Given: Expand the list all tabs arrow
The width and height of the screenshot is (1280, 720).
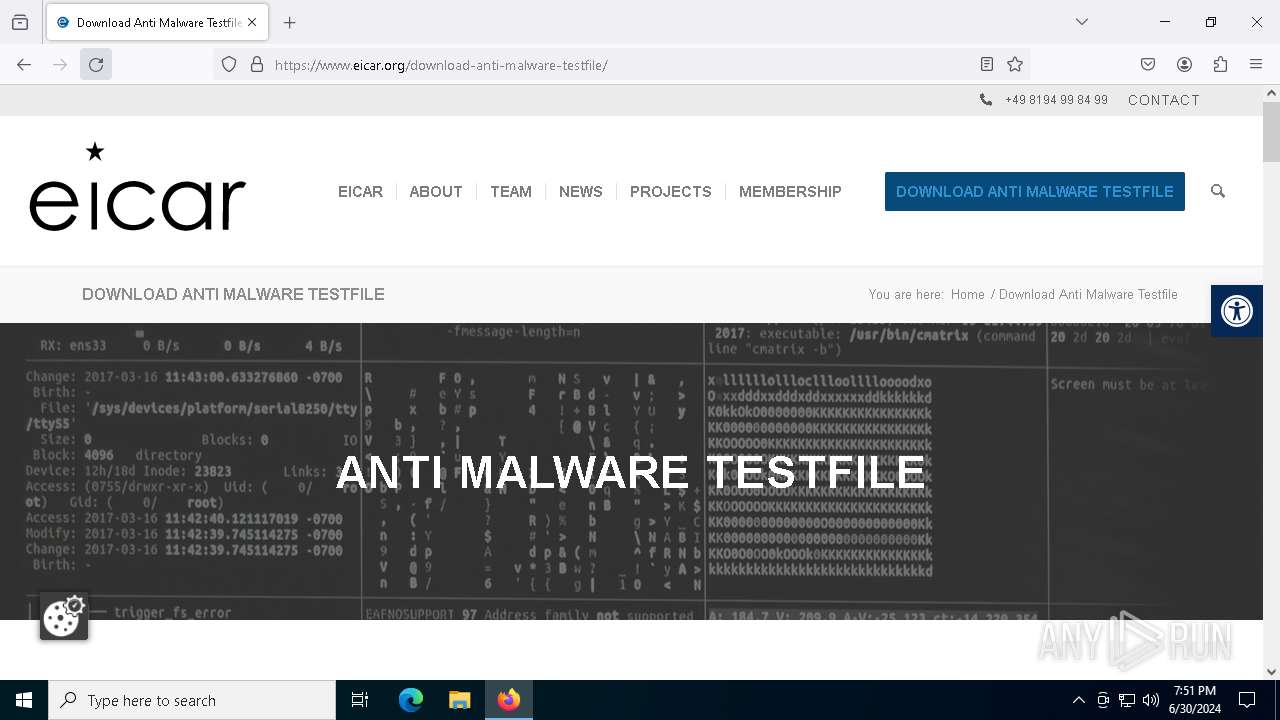Looking at the screenshot, I should coord(1082,22).
